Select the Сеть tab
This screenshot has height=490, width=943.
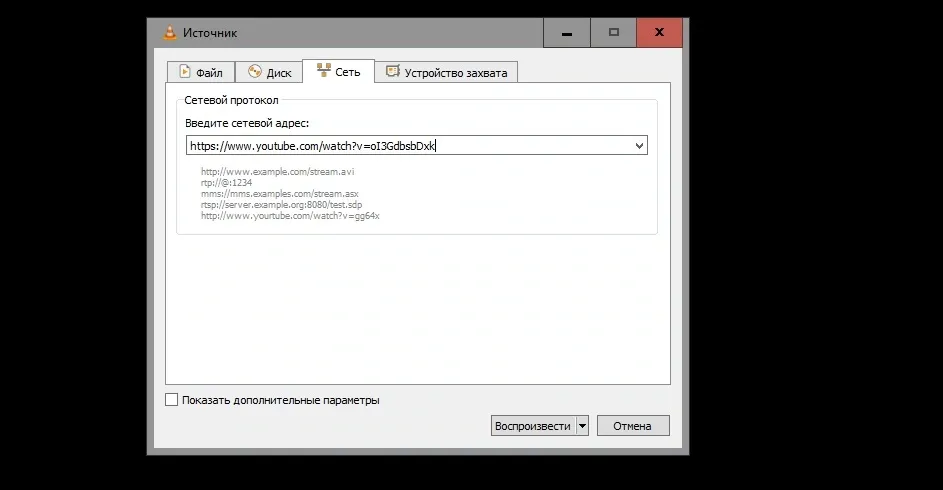coord(339,71)
